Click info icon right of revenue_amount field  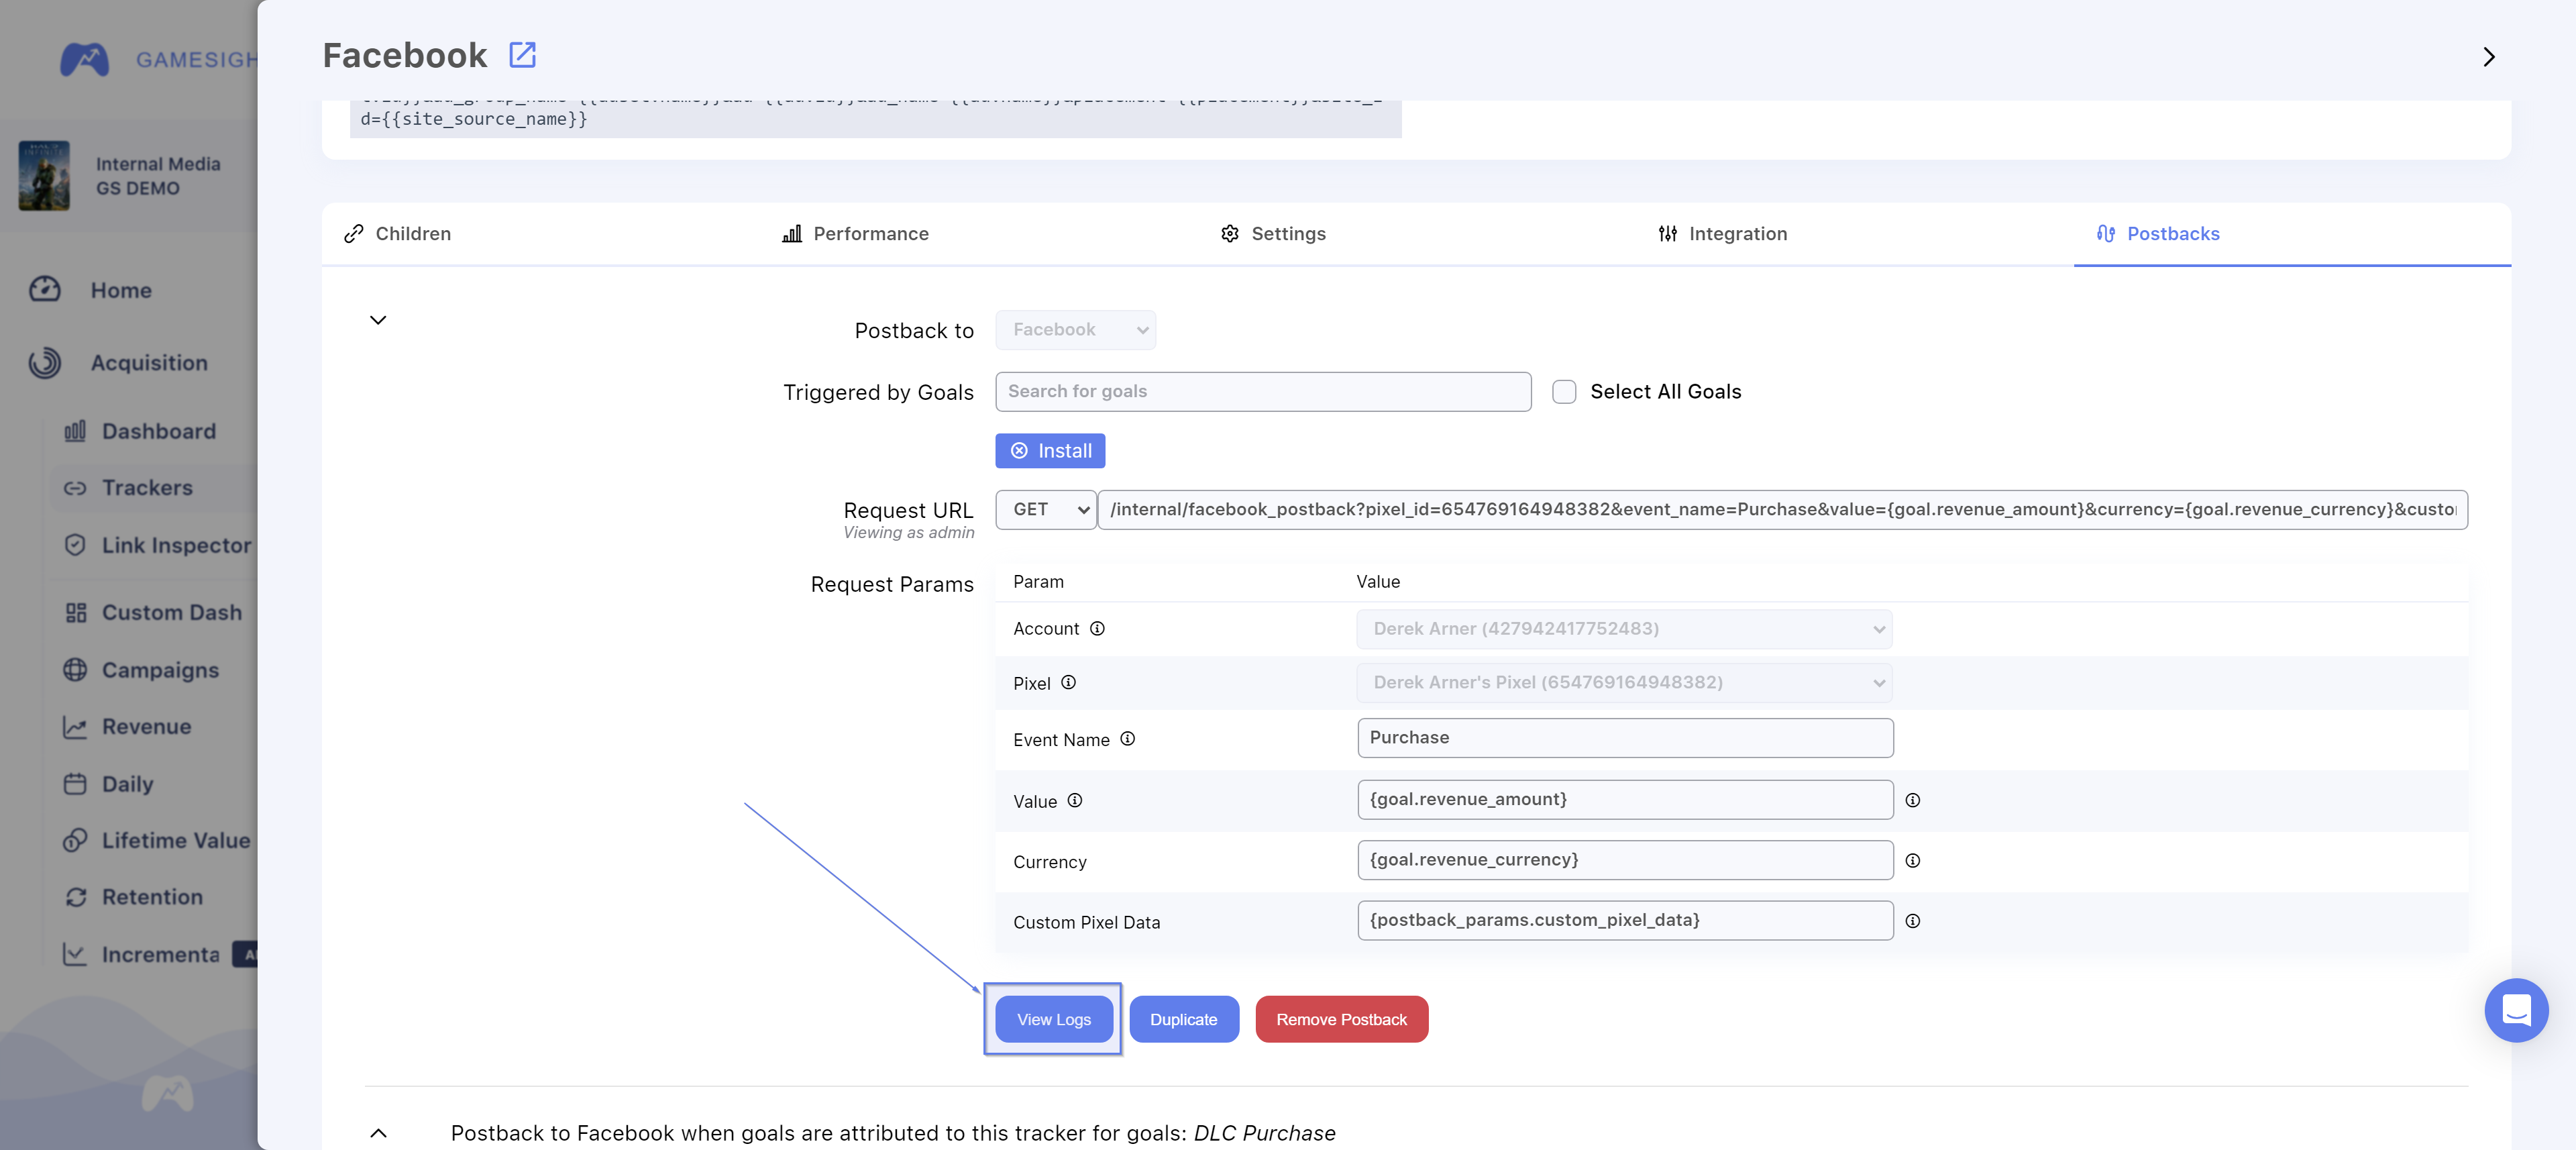click(1912, 800)
